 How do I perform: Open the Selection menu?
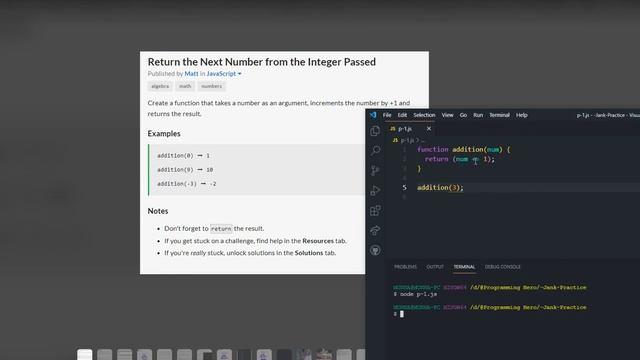pyautogui.click(x=424, y=115)
